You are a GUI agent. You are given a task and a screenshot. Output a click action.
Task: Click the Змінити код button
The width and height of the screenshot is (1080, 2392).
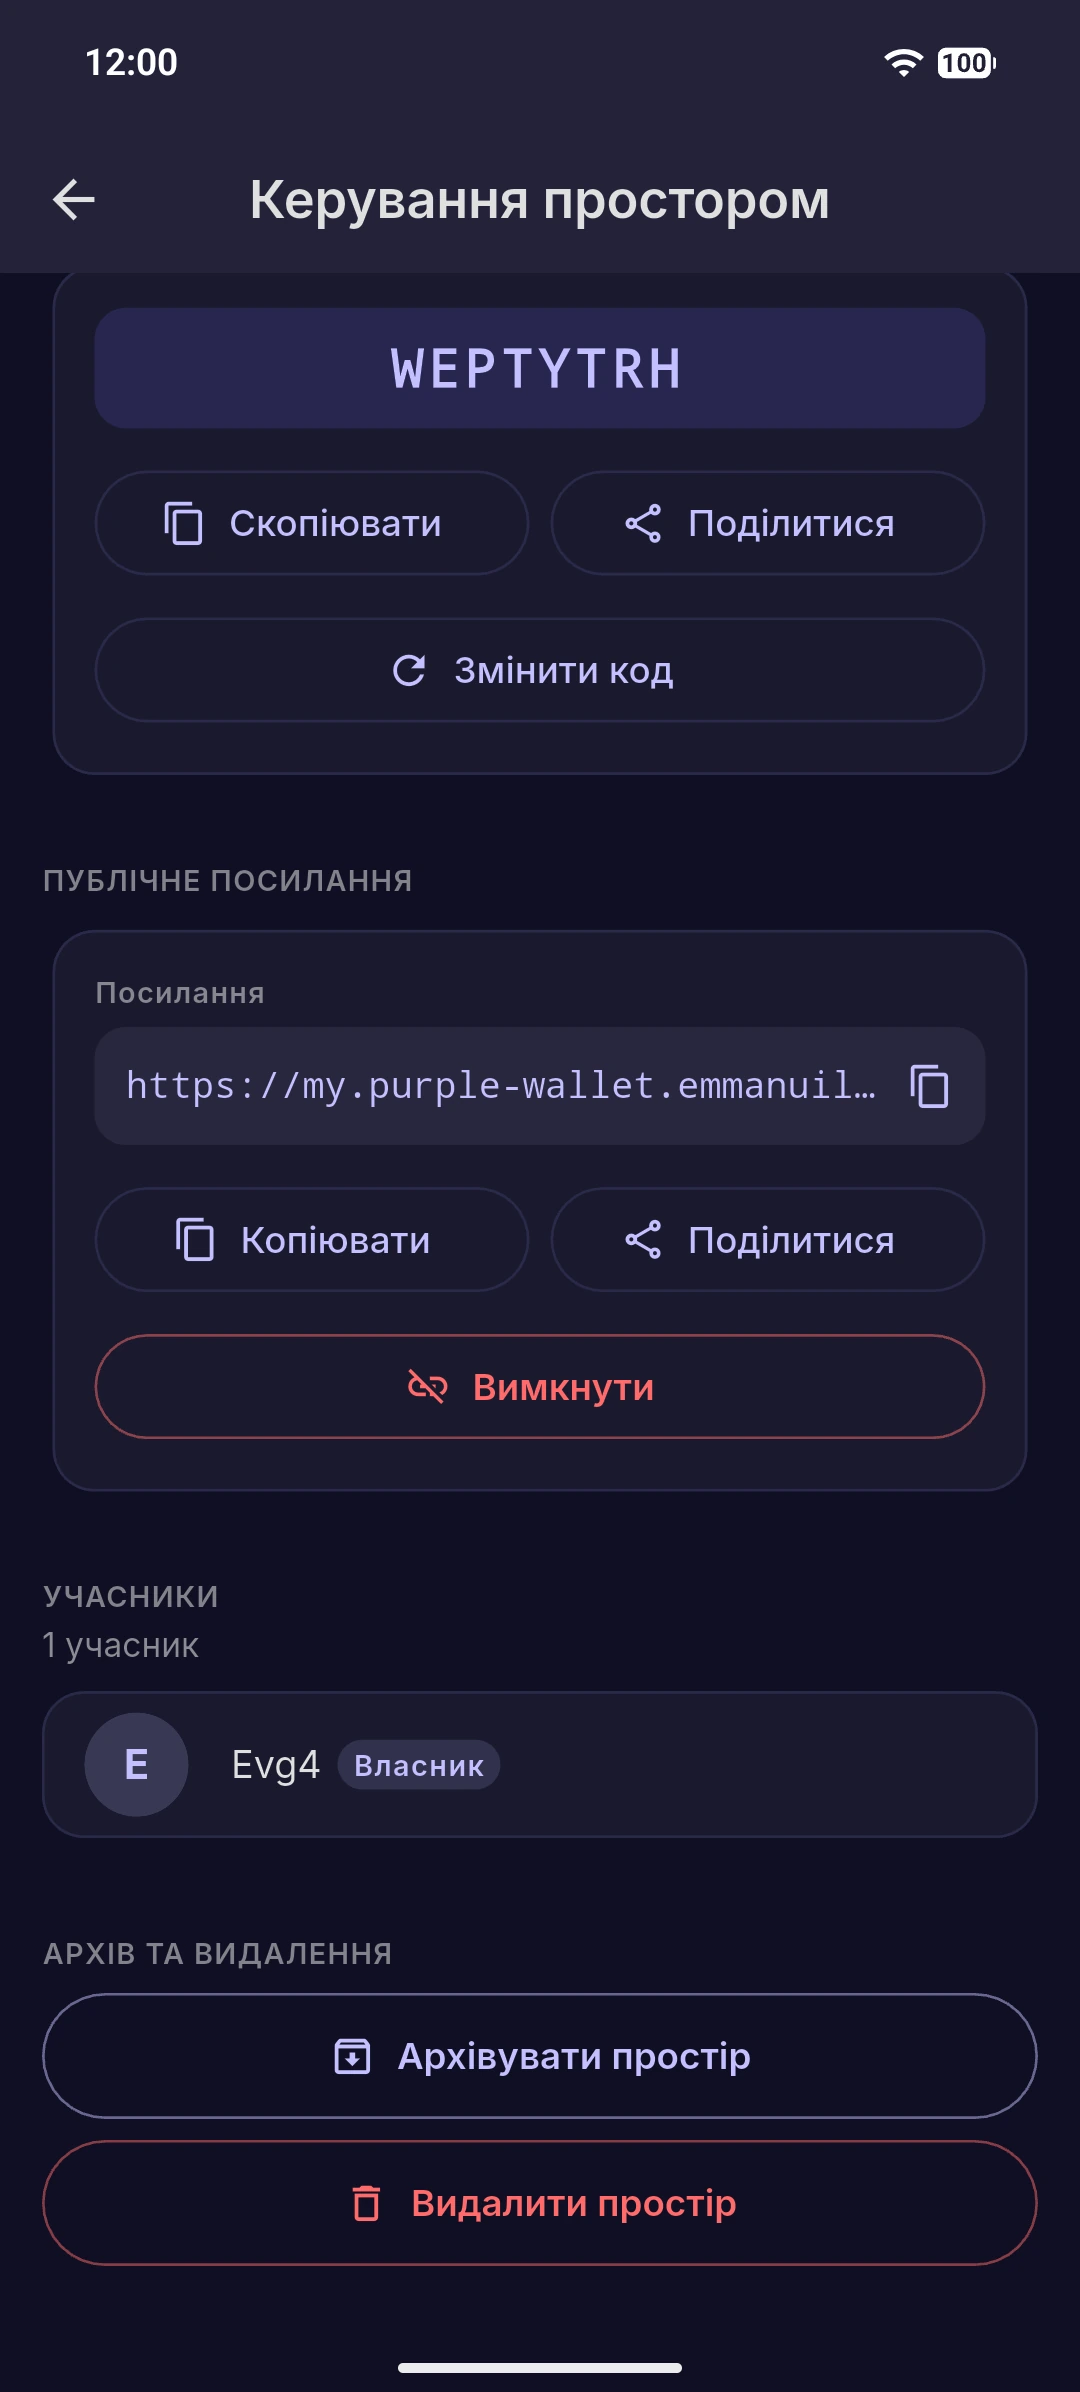tap(540, 670)
